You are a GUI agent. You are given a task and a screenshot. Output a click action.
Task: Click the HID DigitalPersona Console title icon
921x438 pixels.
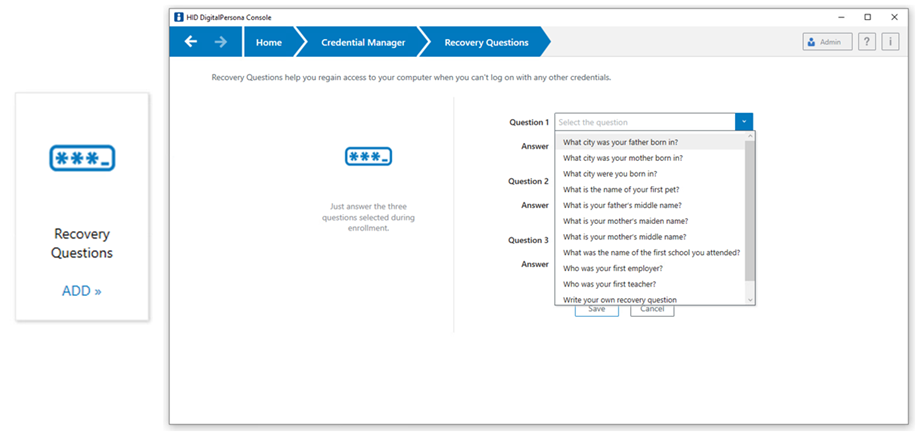pos(179,17)
